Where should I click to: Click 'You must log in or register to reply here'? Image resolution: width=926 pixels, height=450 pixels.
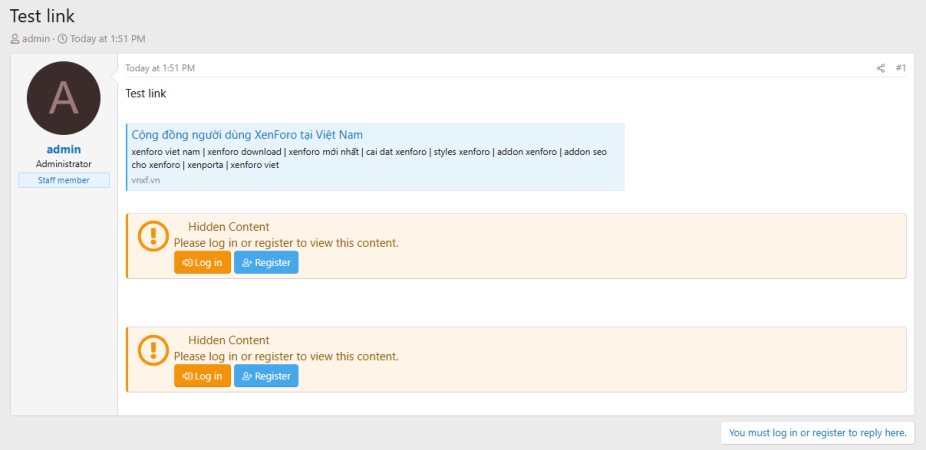817,433
